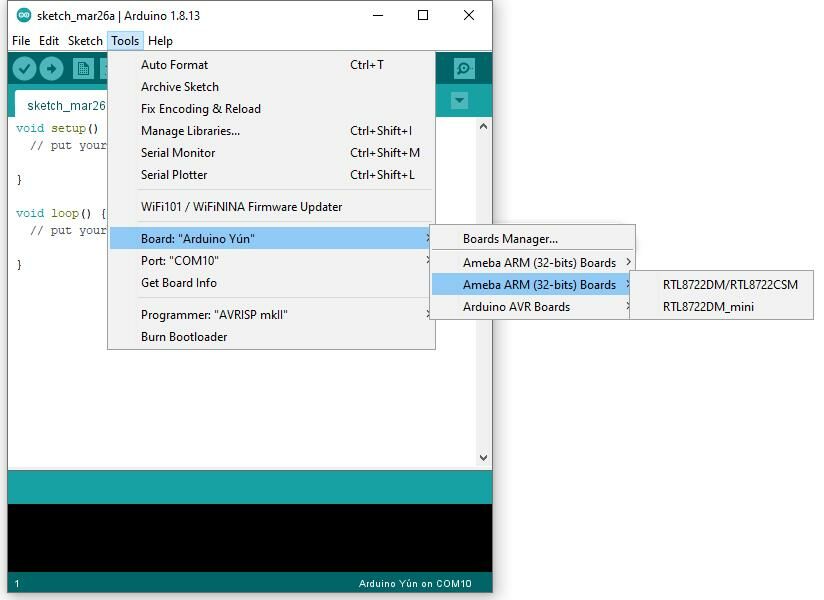Open Boards Manager... from the Board submenu
Image resolution: width=824 pixels, height=600 pixels.
click(x=510, y=239)
